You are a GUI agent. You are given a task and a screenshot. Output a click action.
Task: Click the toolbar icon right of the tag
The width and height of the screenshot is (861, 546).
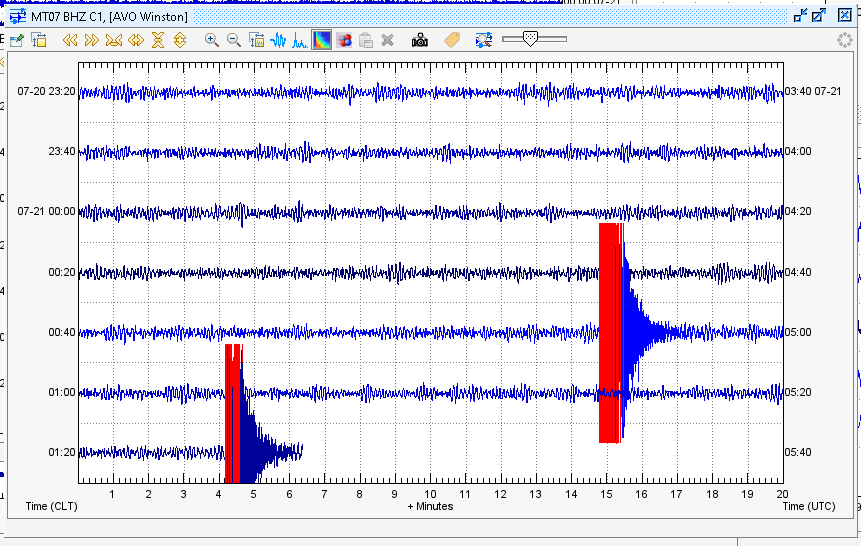484,40
